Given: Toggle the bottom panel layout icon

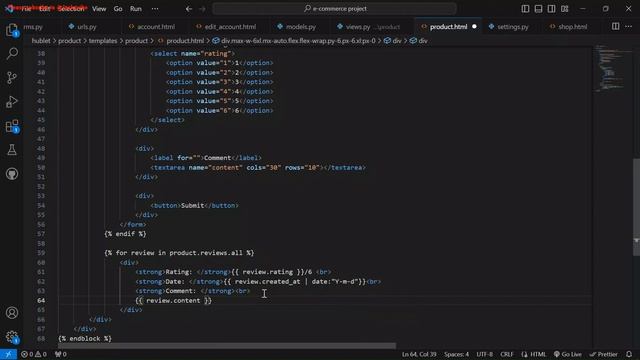Looking at the screenshot, I should point(538,9).
